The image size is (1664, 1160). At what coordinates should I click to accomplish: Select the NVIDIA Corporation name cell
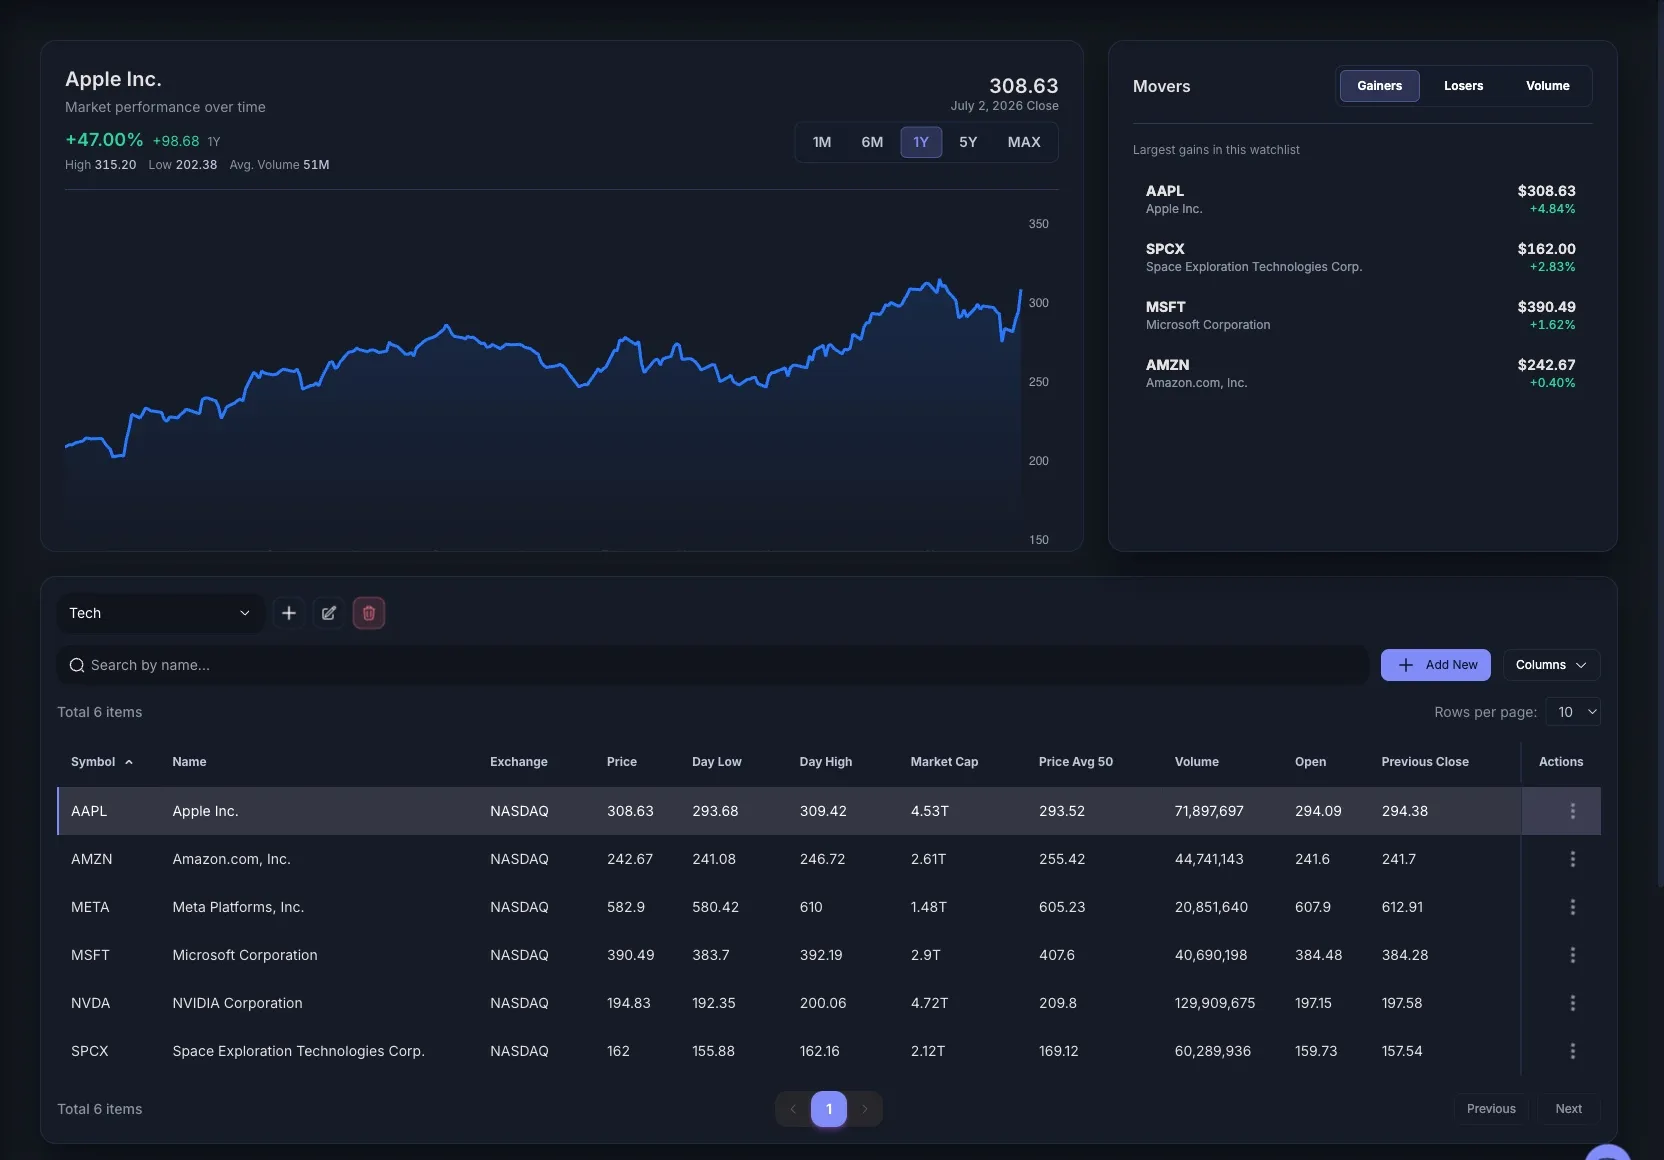tap(237, 1003)
